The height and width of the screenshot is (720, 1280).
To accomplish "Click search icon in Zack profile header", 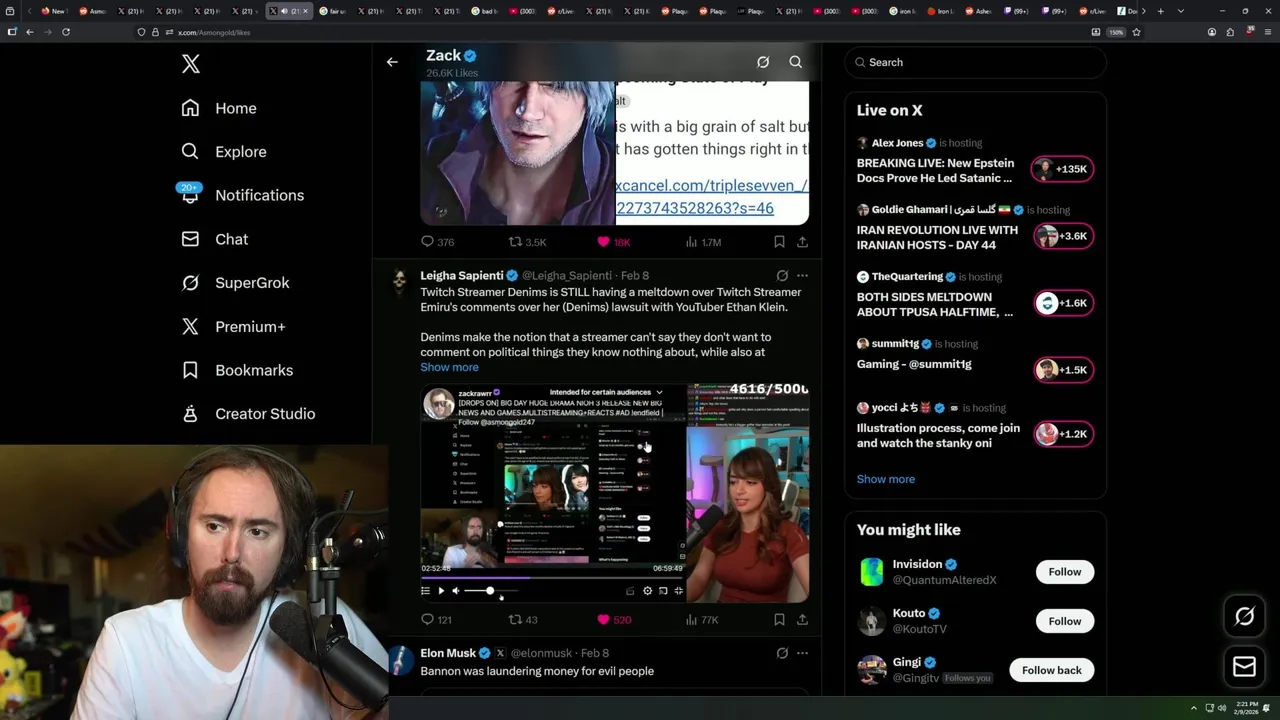I will click(796, 62).
